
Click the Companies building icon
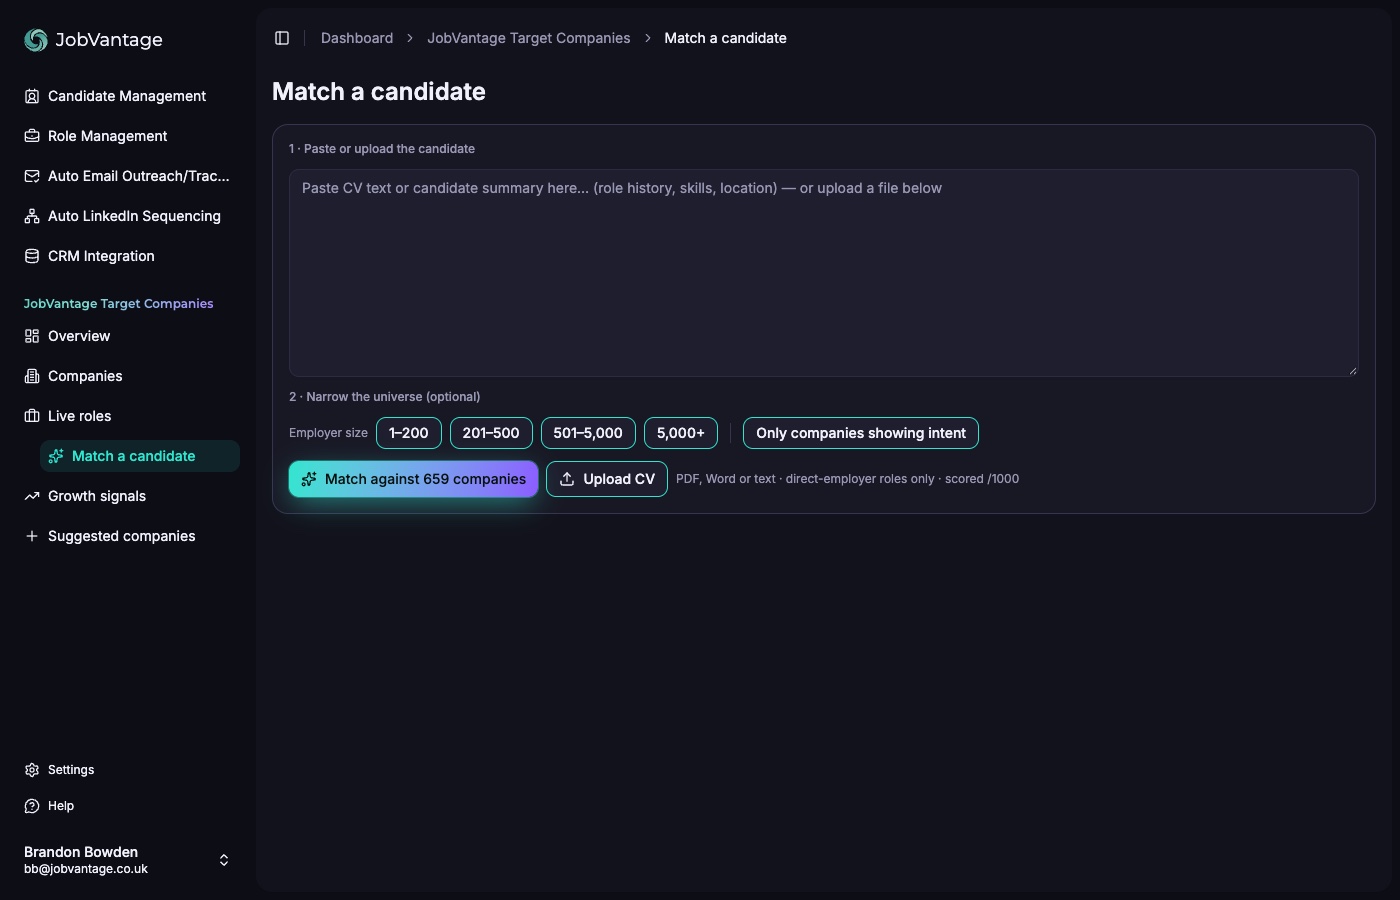pos(32,376)
